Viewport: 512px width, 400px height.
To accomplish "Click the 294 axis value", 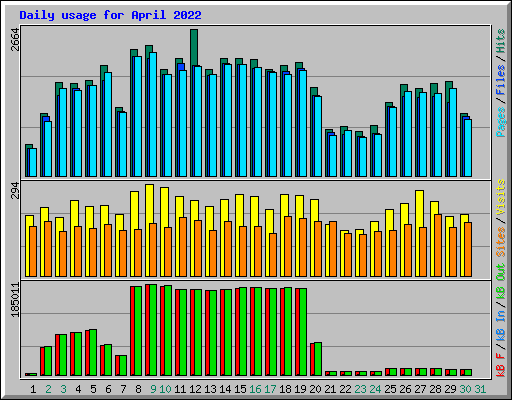I will [15, 190].
